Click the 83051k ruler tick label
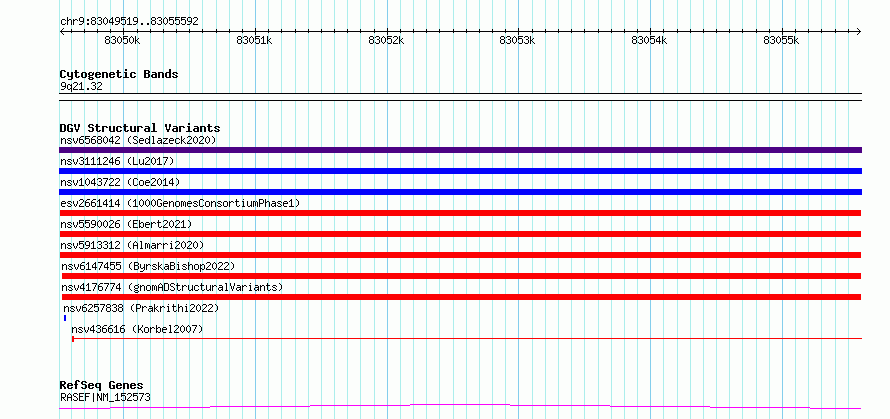The image size is (890, 419). [255, 41]
